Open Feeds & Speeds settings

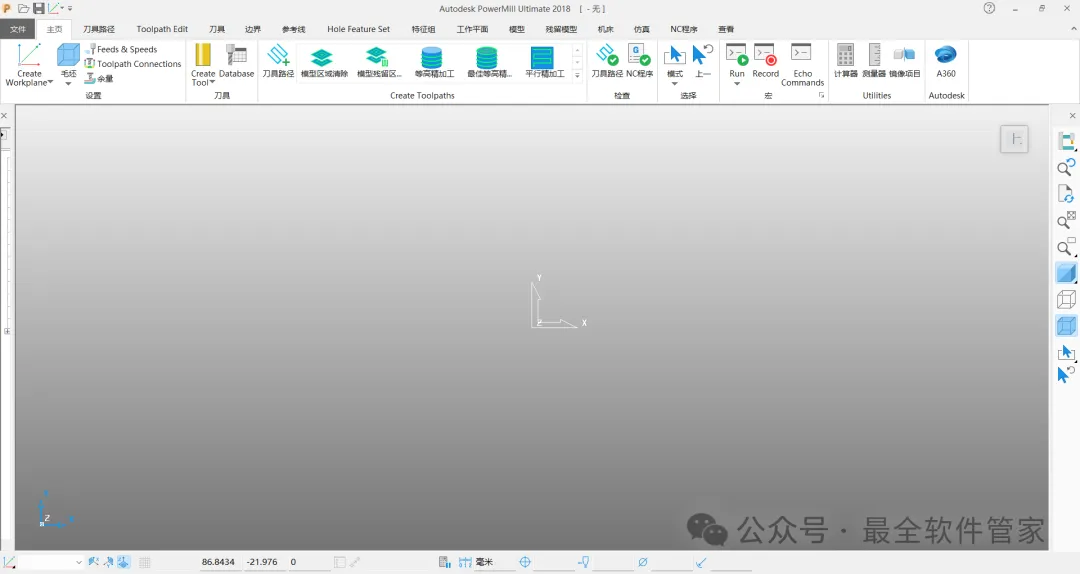[x=123, y=49]
